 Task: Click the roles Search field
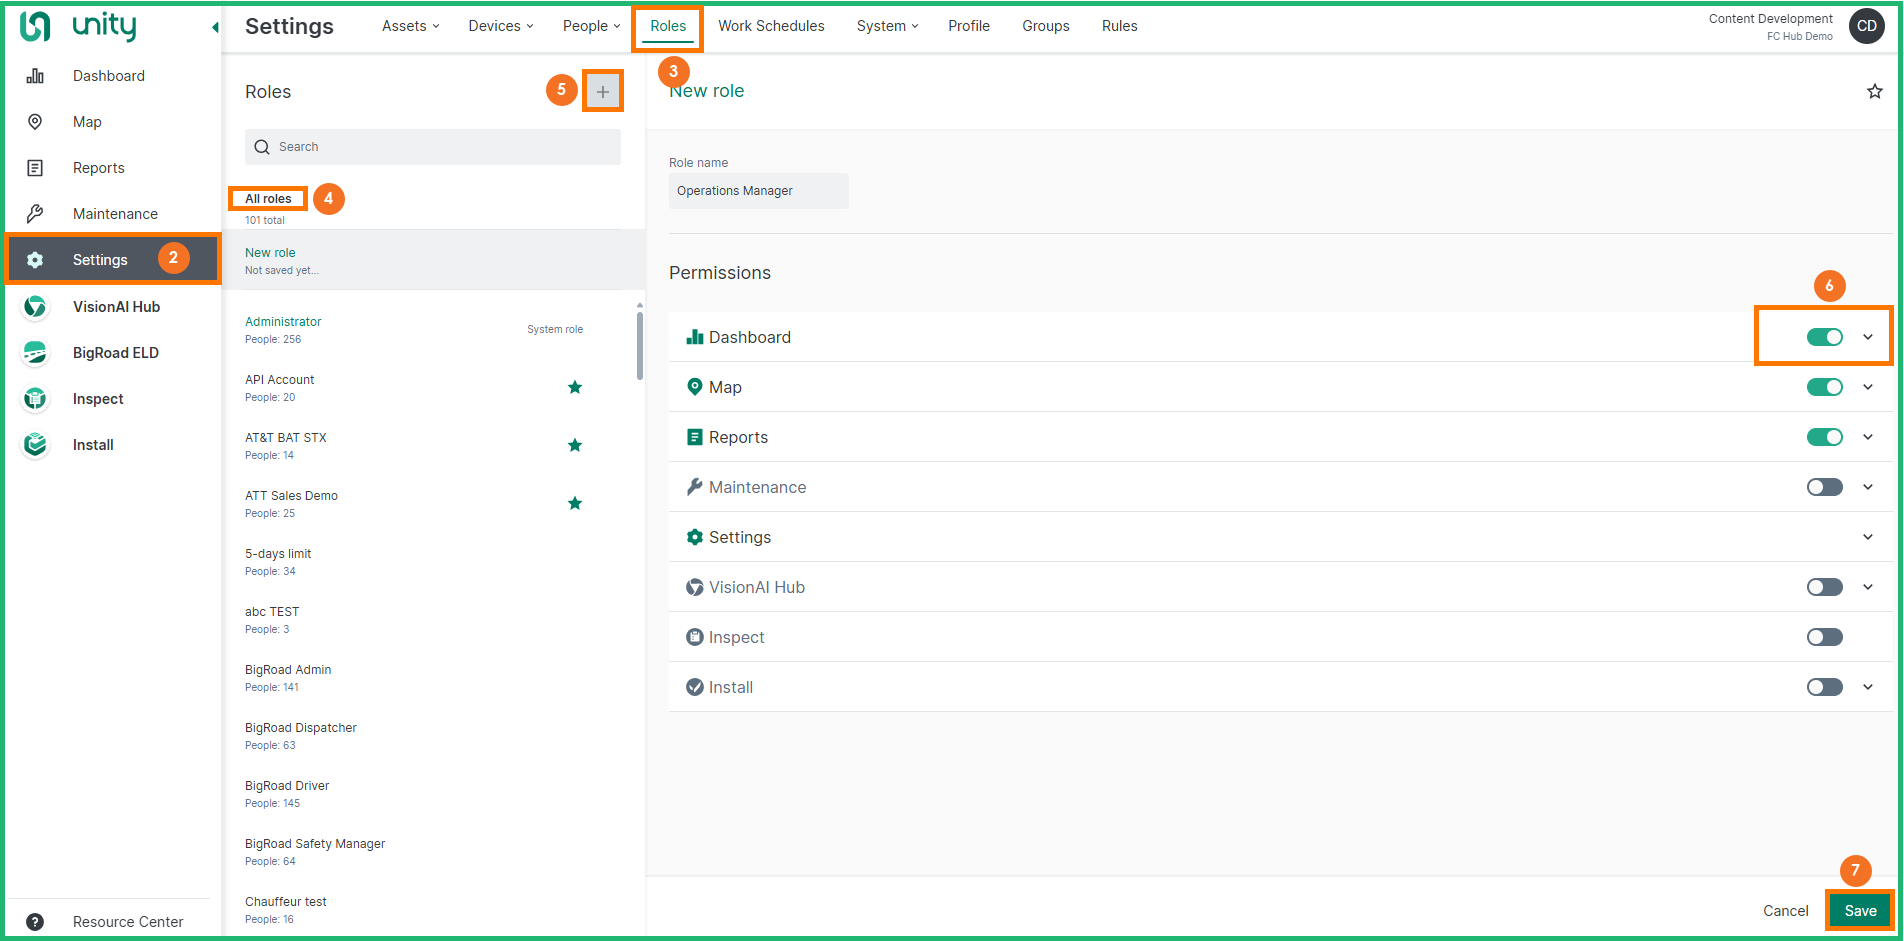433,147
